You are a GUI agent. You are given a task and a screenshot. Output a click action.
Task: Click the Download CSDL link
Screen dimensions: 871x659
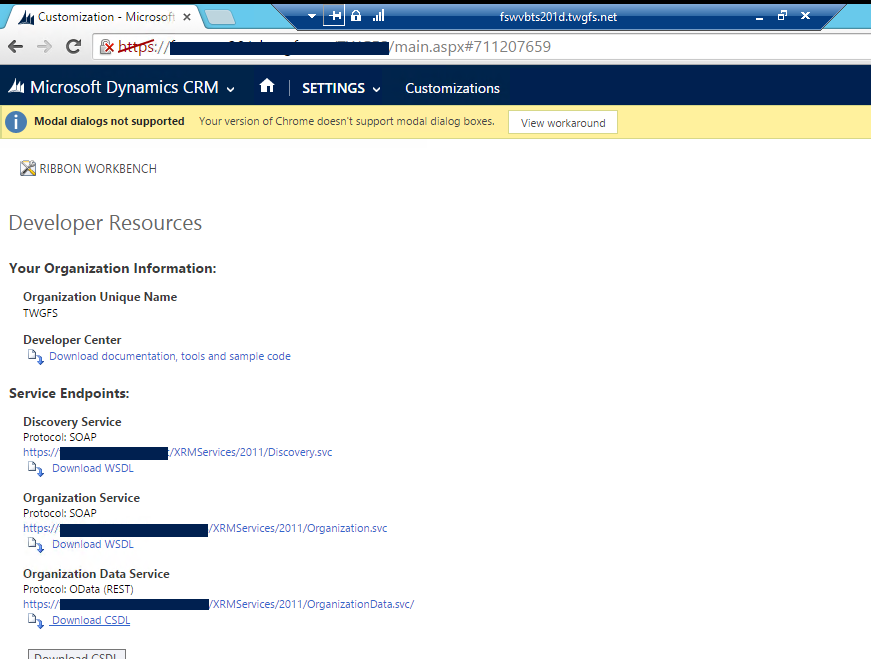(x=91, y=621)
